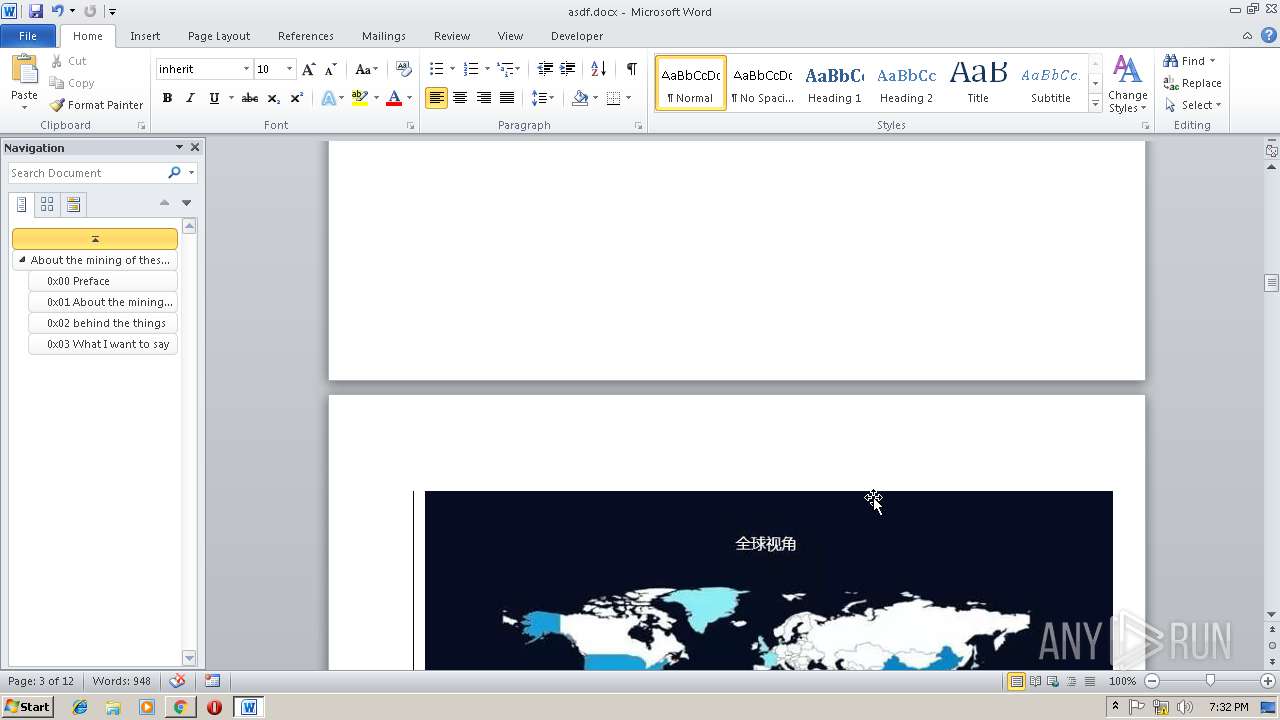The image size is (1280, 720).
Task: Switch to Print Layout view
Action: [x=1016, y=681]
